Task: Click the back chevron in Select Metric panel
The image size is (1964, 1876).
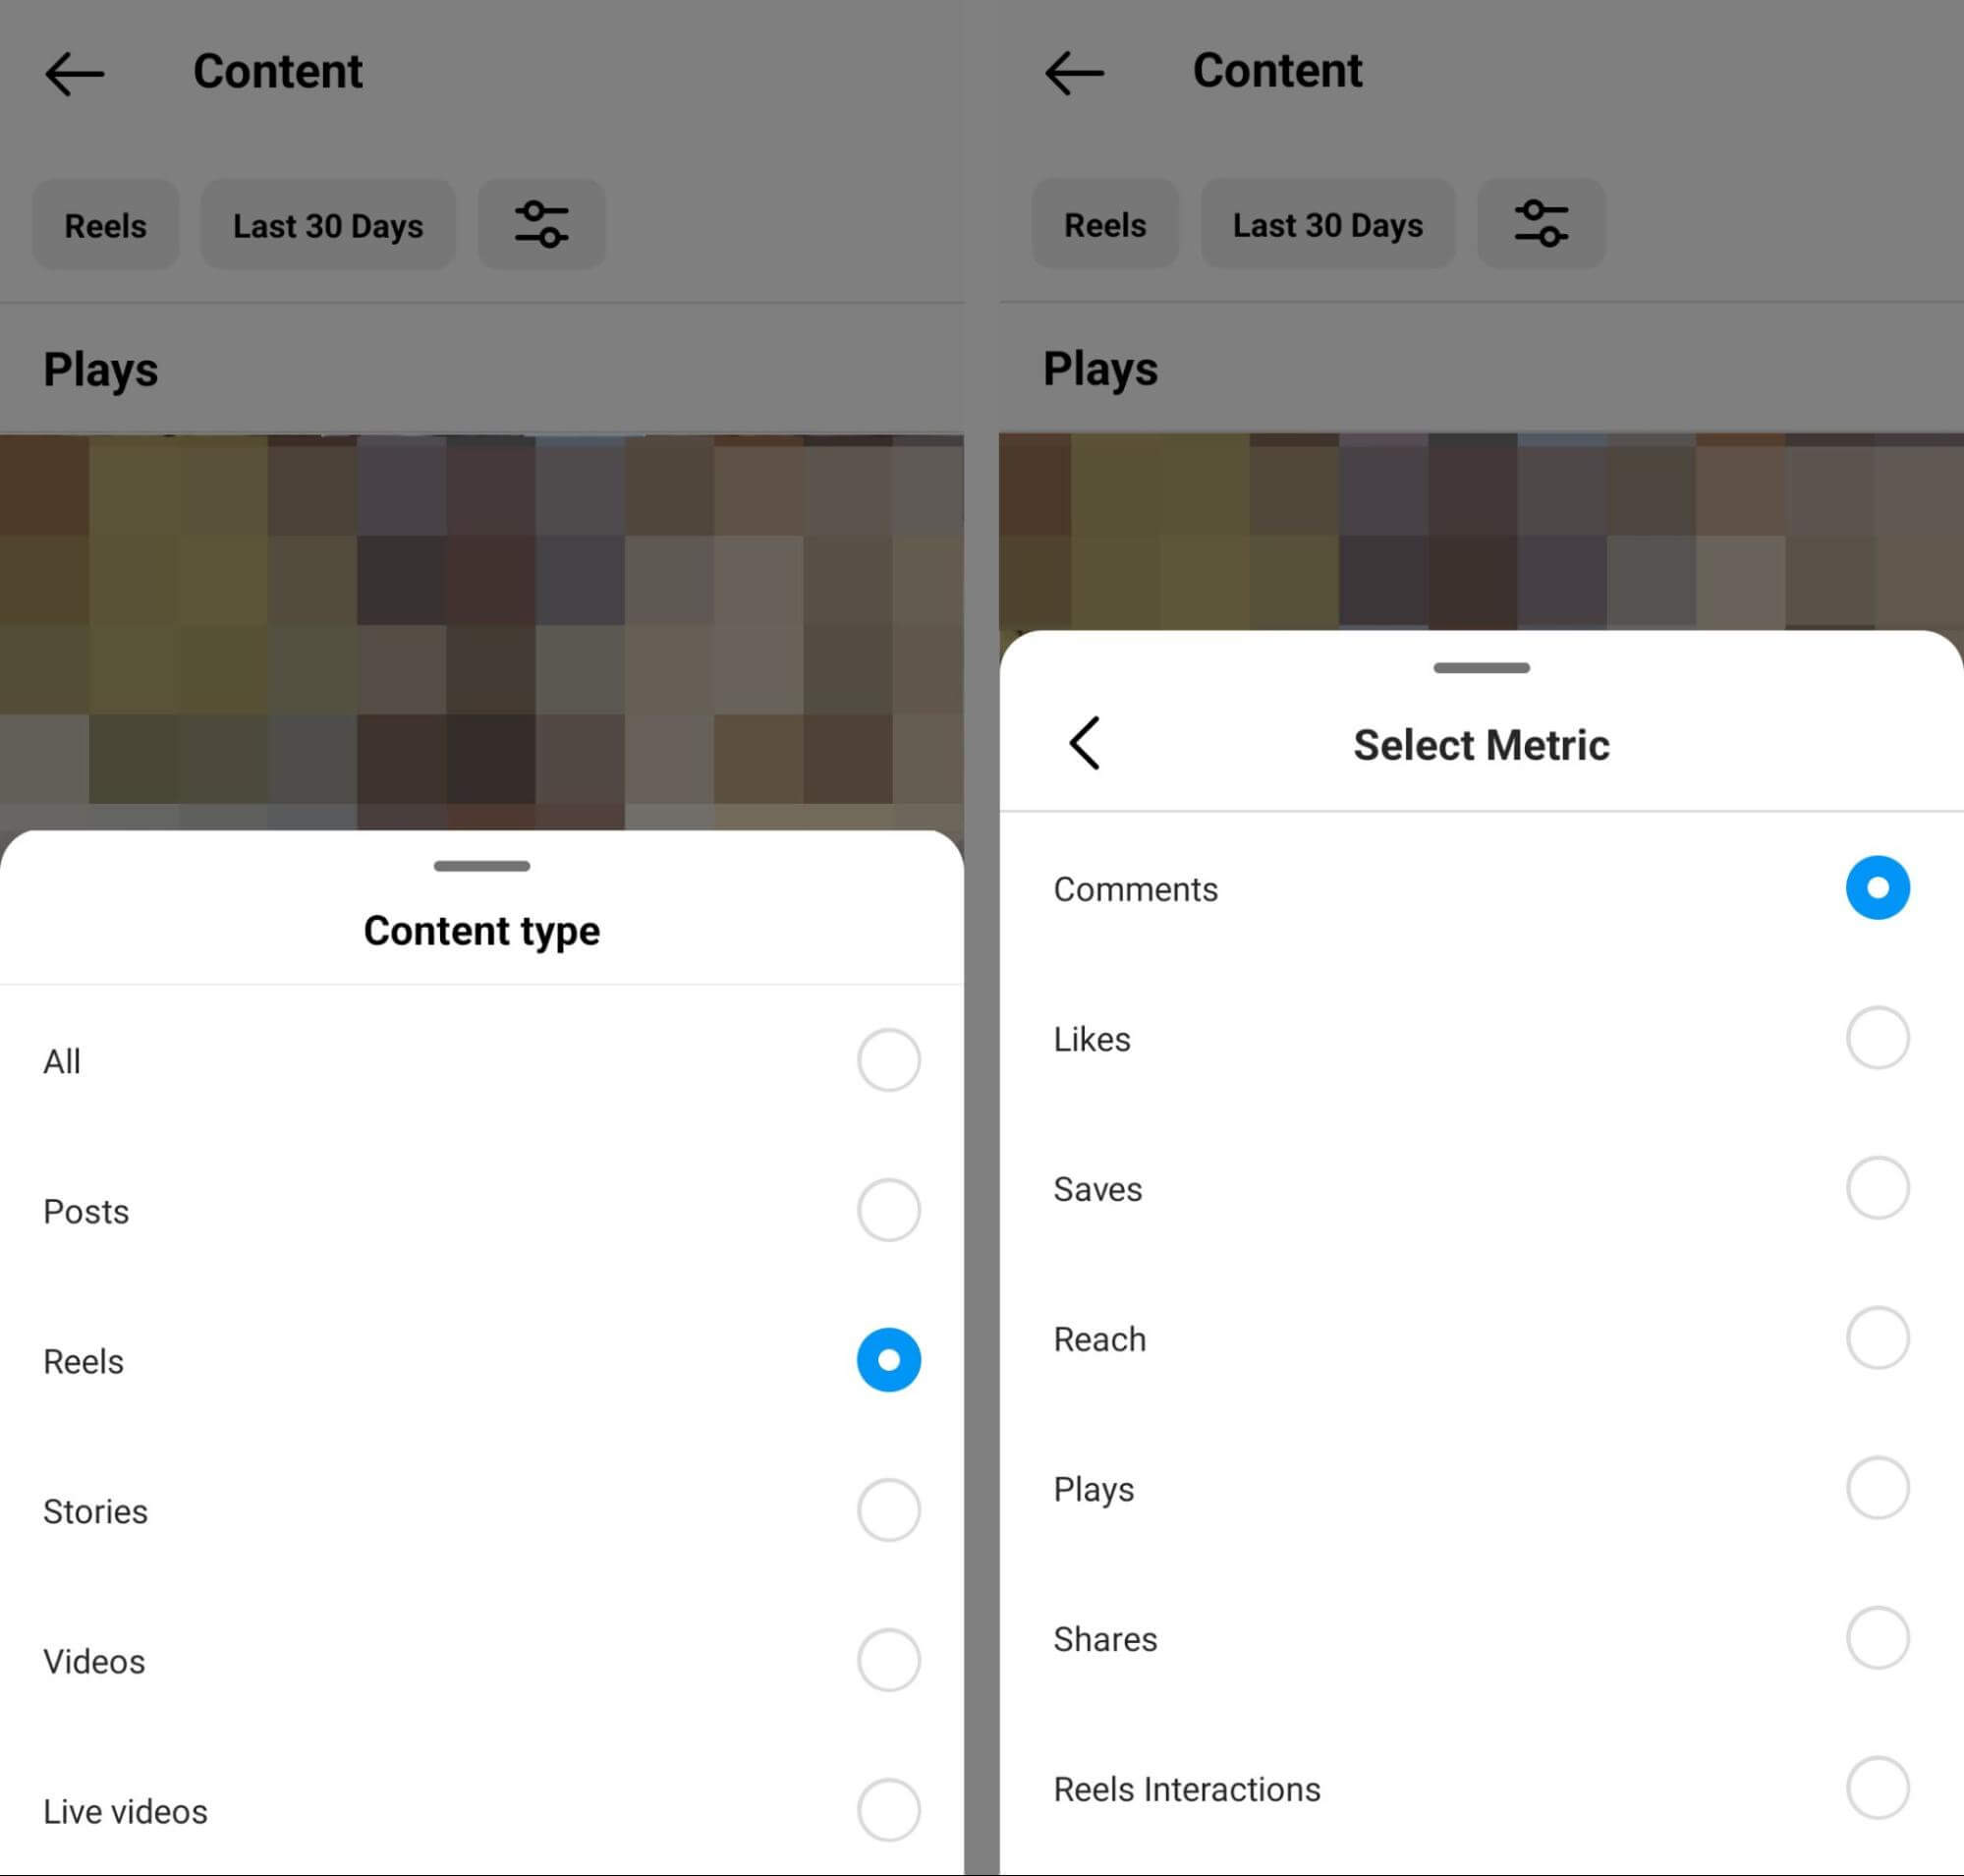Action: pos(1082,742)
